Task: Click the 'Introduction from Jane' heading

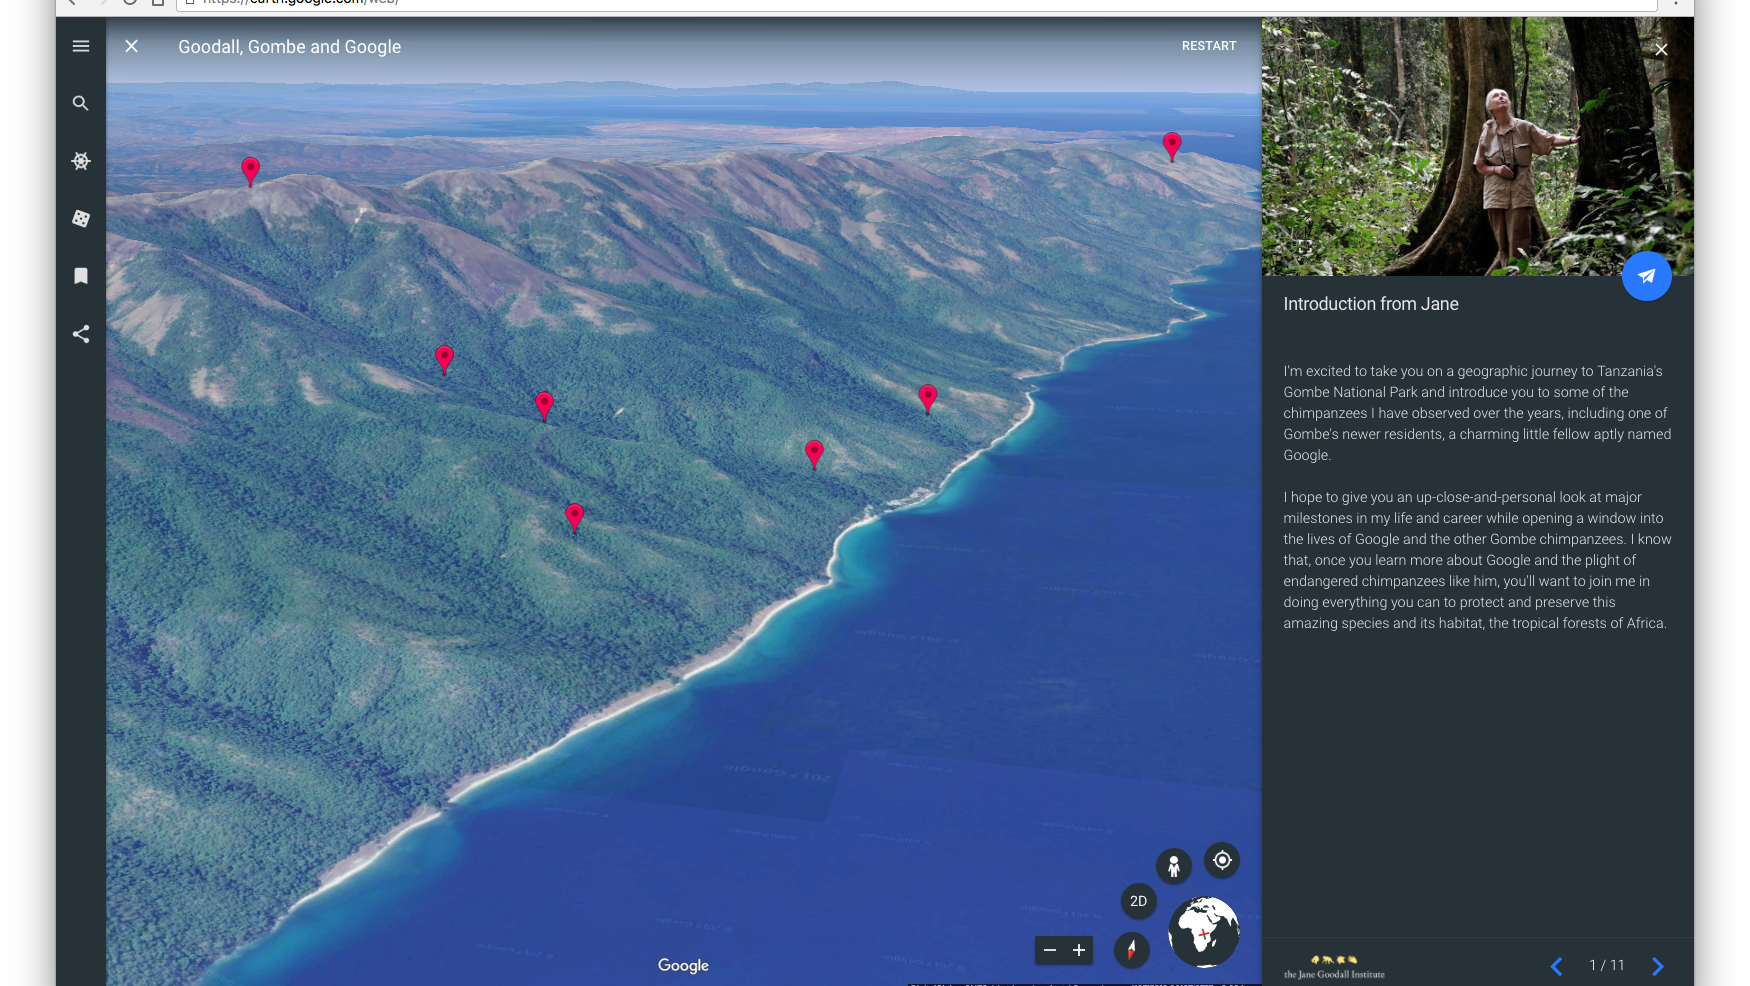Action: pos(1370,304)
